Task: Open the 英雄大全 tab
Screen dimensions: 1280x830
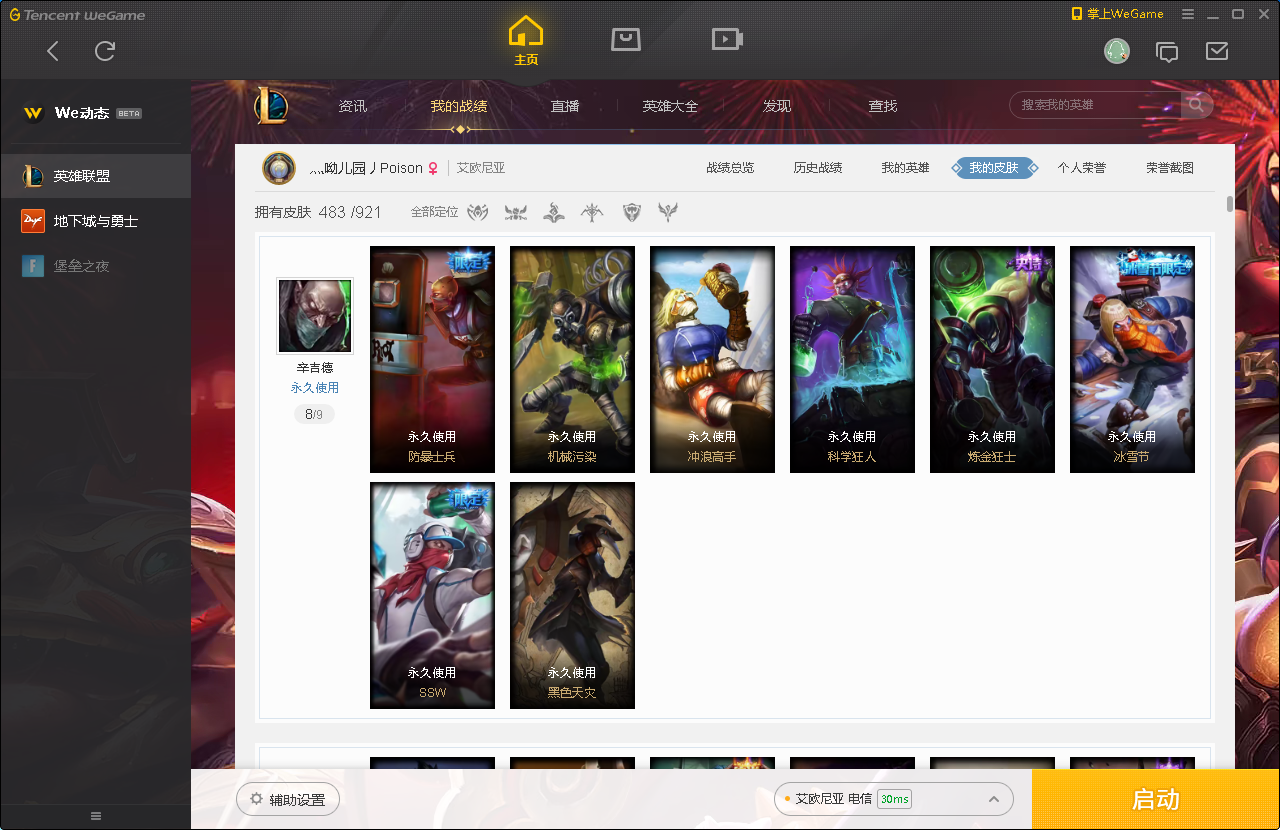Action: [x=671, y=106]
